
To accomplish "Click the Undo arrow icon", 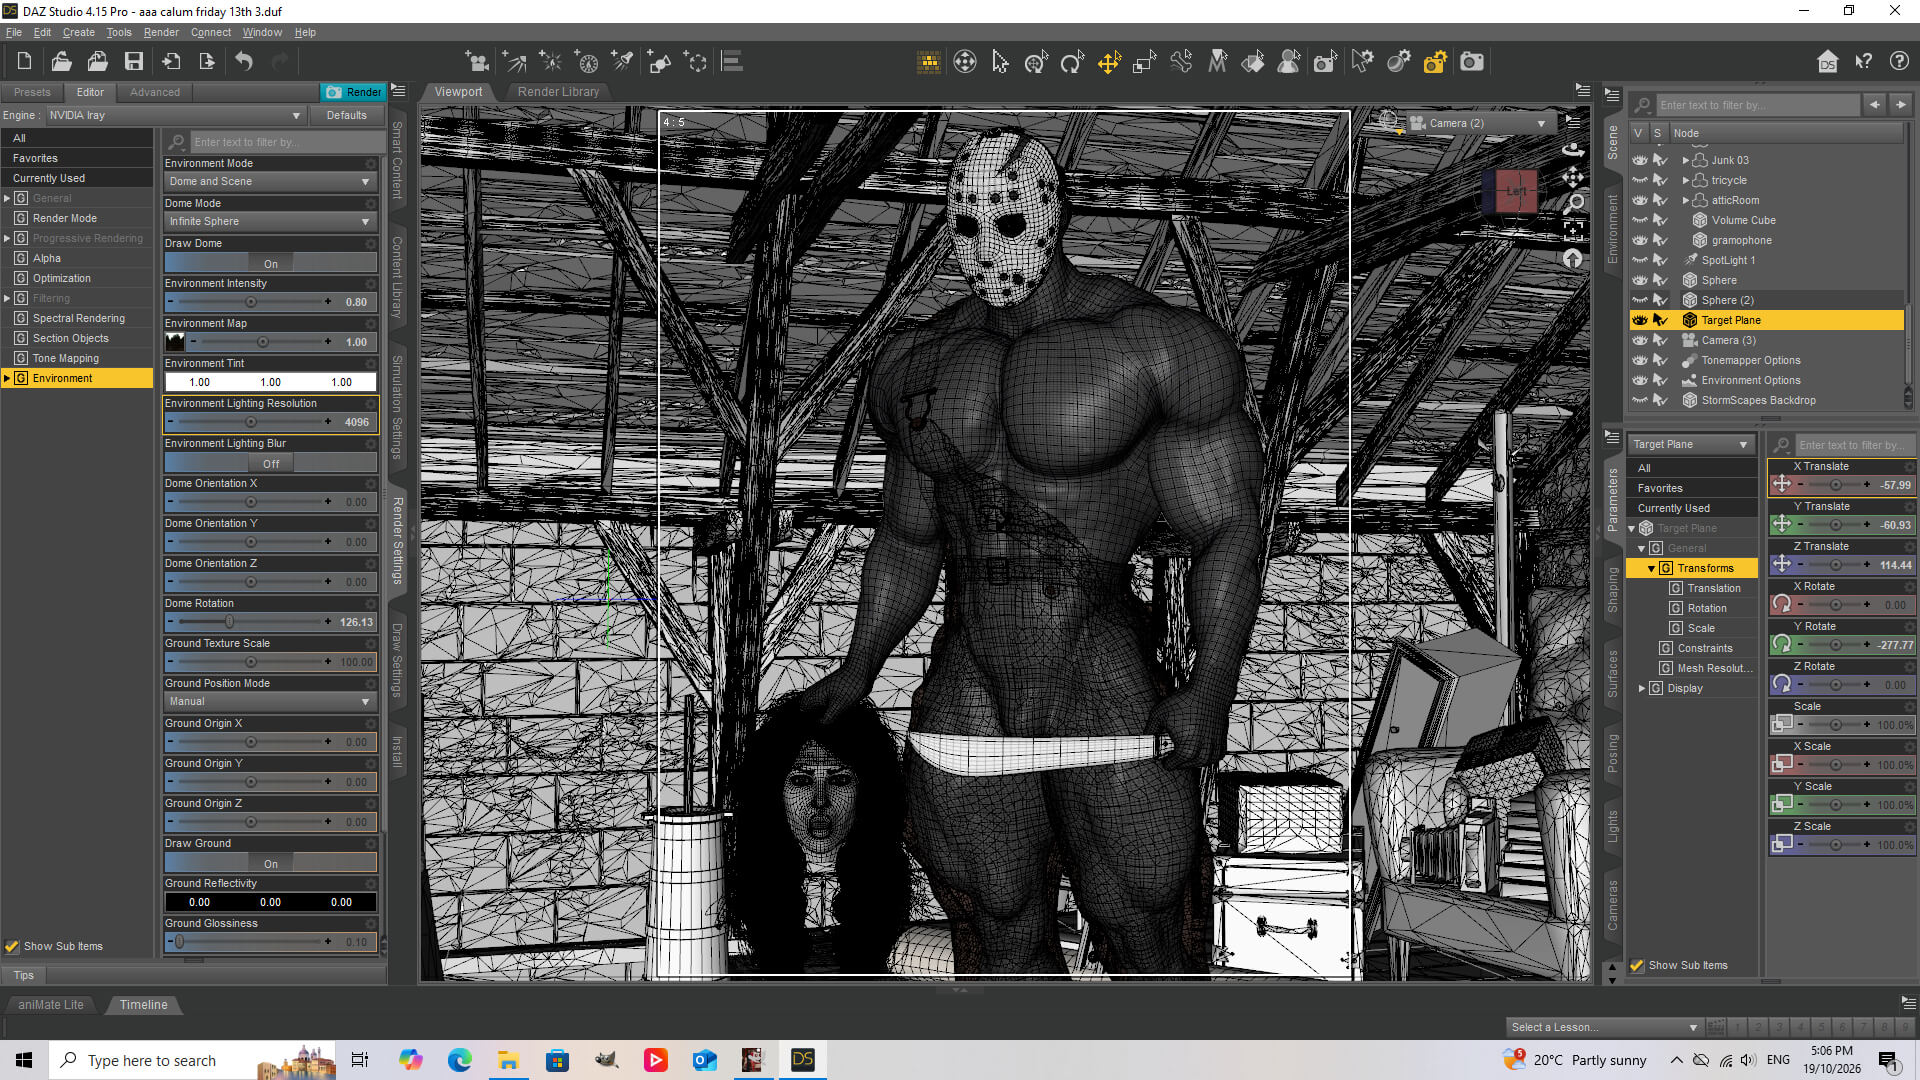I will 244,62.
